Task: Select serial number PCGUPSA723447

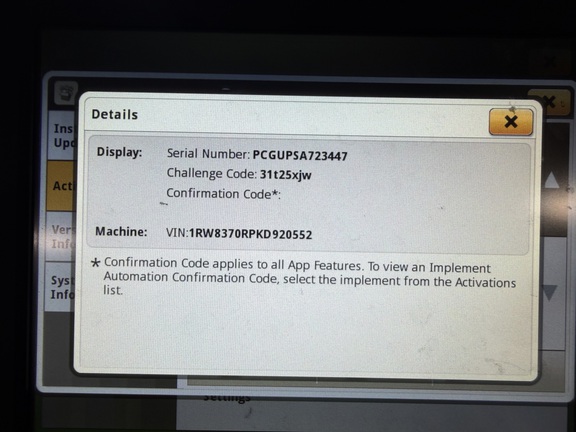Action: [300, 155]
